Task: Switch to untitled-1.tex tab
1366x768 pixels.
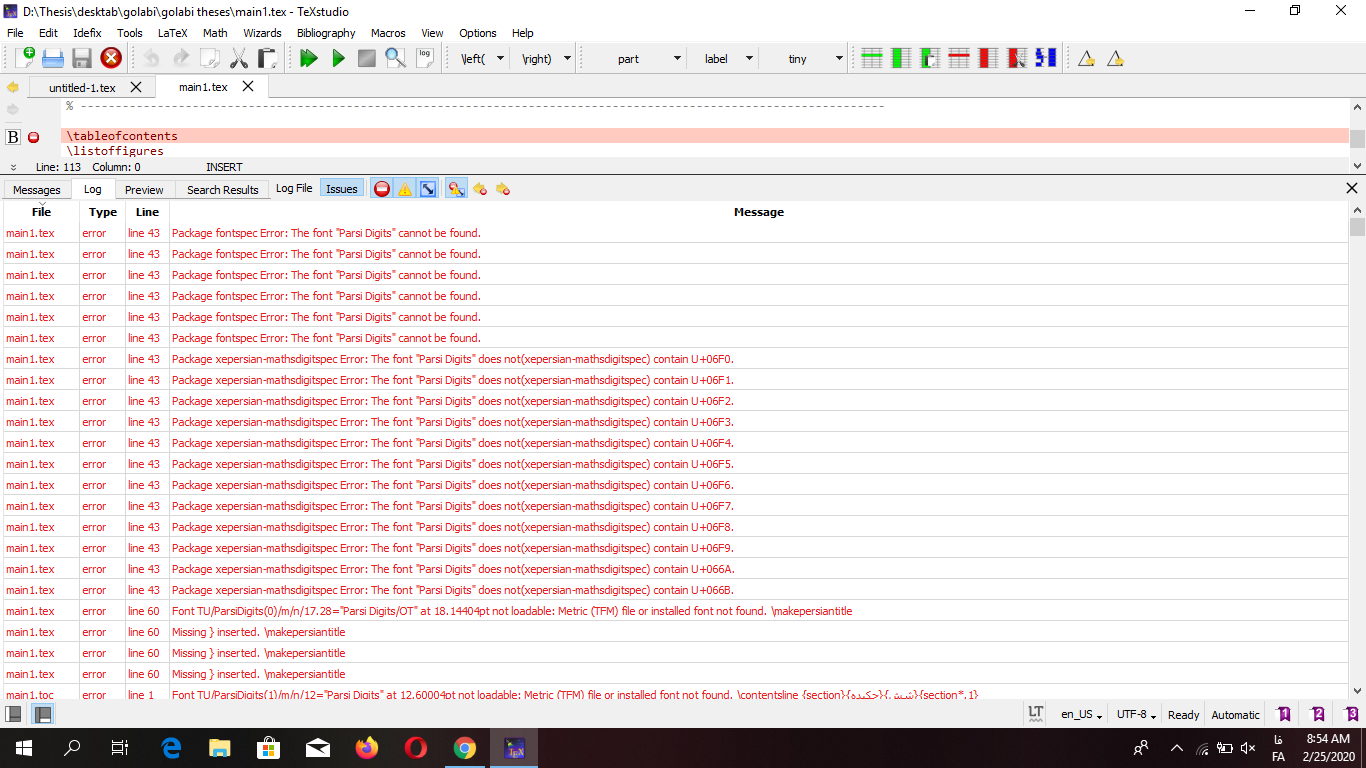Action: click(82, 88)
